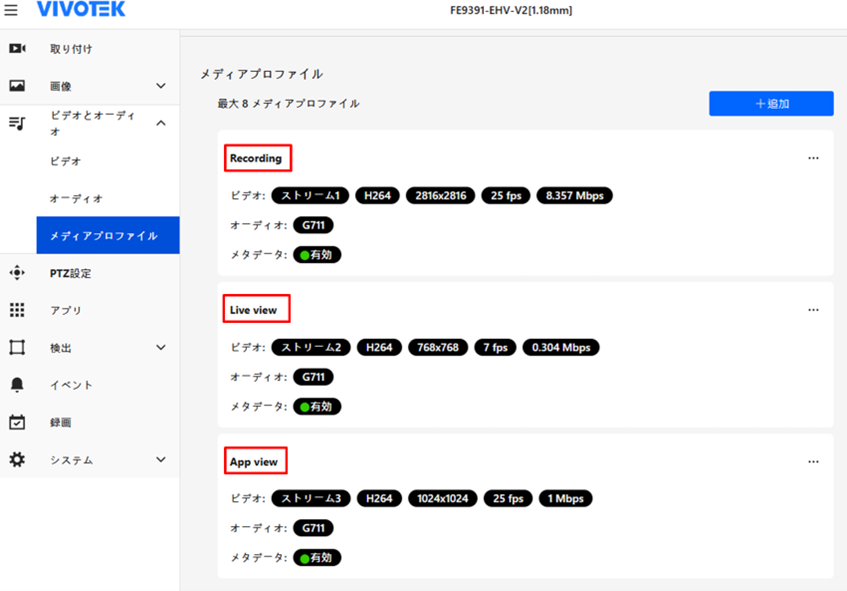
Task: Select the アプリ grid icon
Action: 17,311
